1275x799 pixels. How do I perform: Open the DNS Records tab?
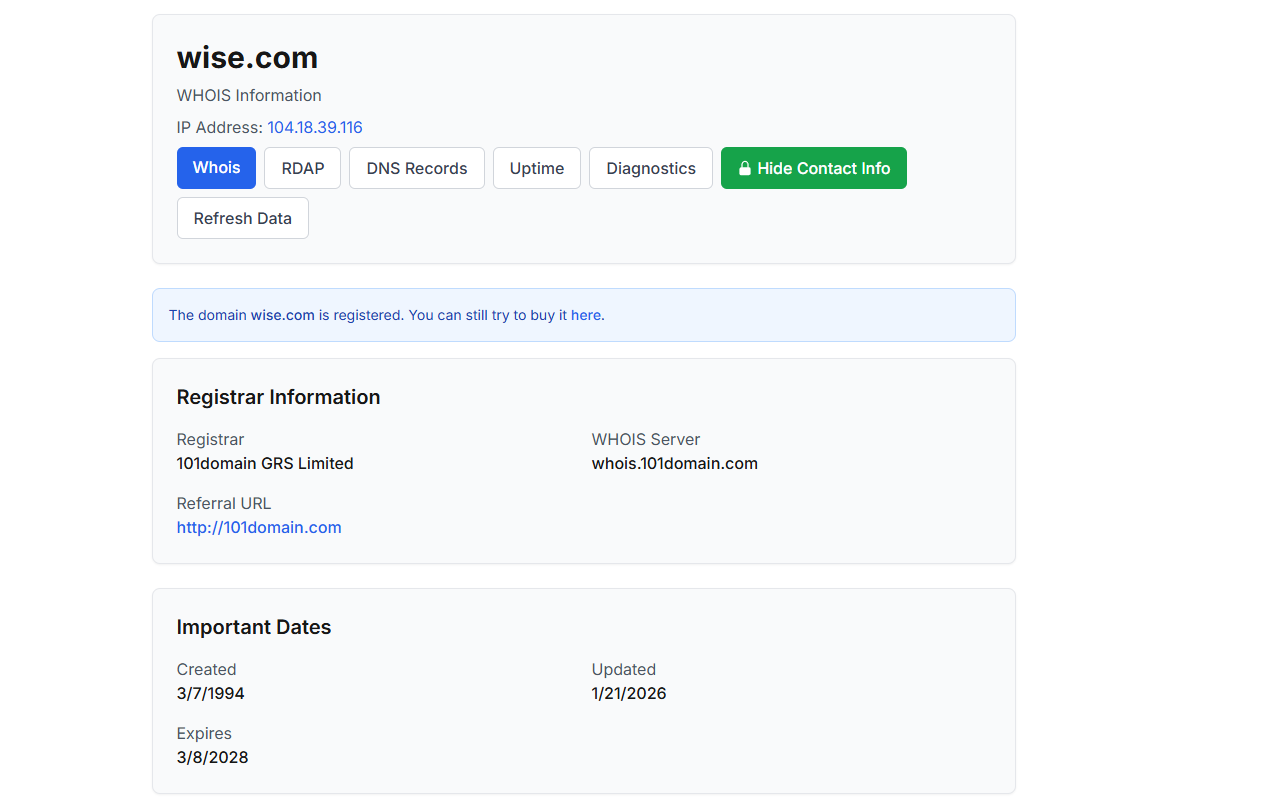pyautogui.click(x=416, y=168)
